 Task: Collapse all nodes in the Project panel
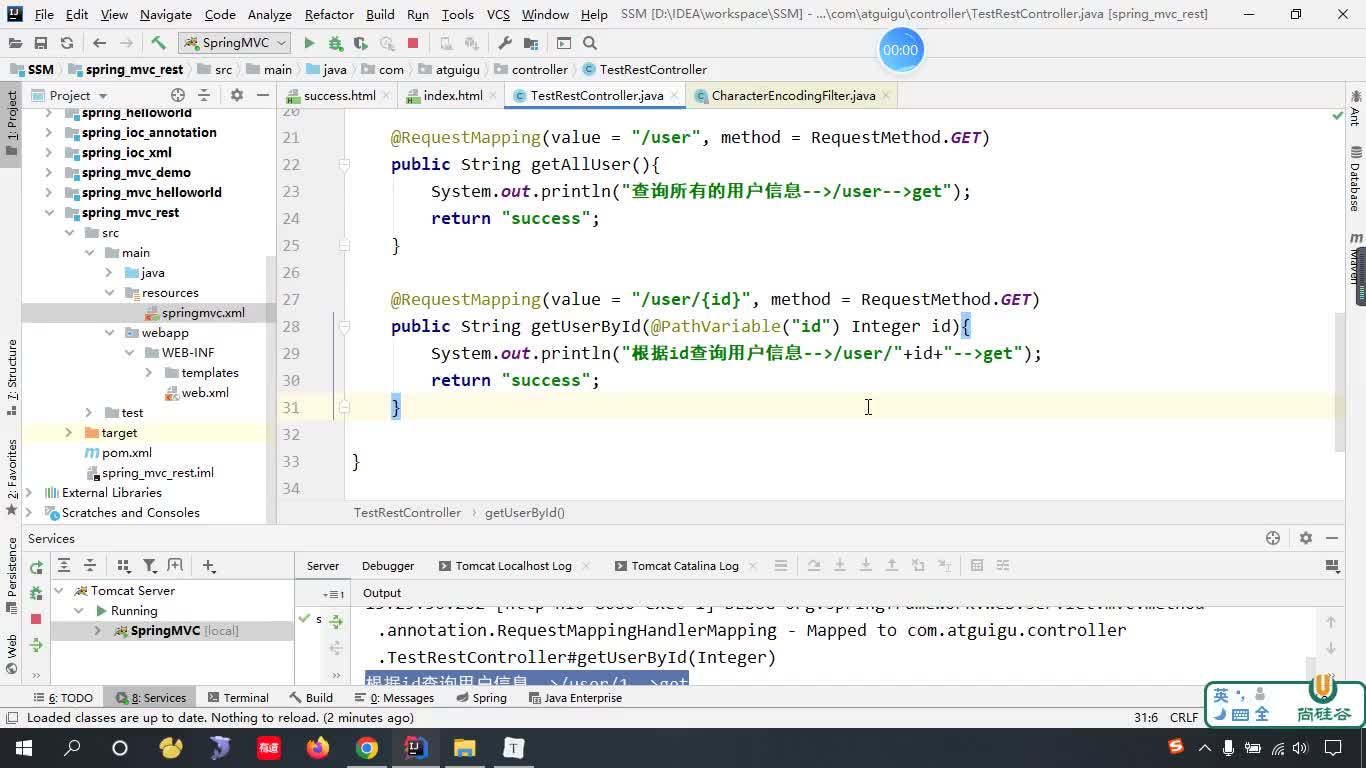pos(203,95)
